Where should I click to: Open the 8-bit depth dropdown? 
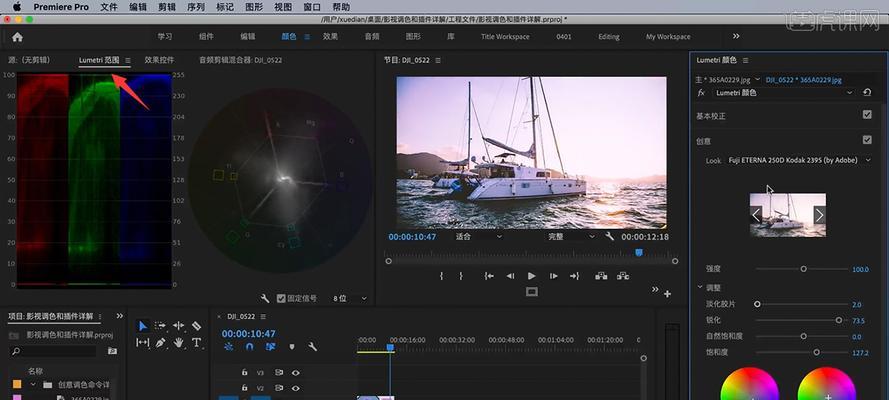coord(350,298)
